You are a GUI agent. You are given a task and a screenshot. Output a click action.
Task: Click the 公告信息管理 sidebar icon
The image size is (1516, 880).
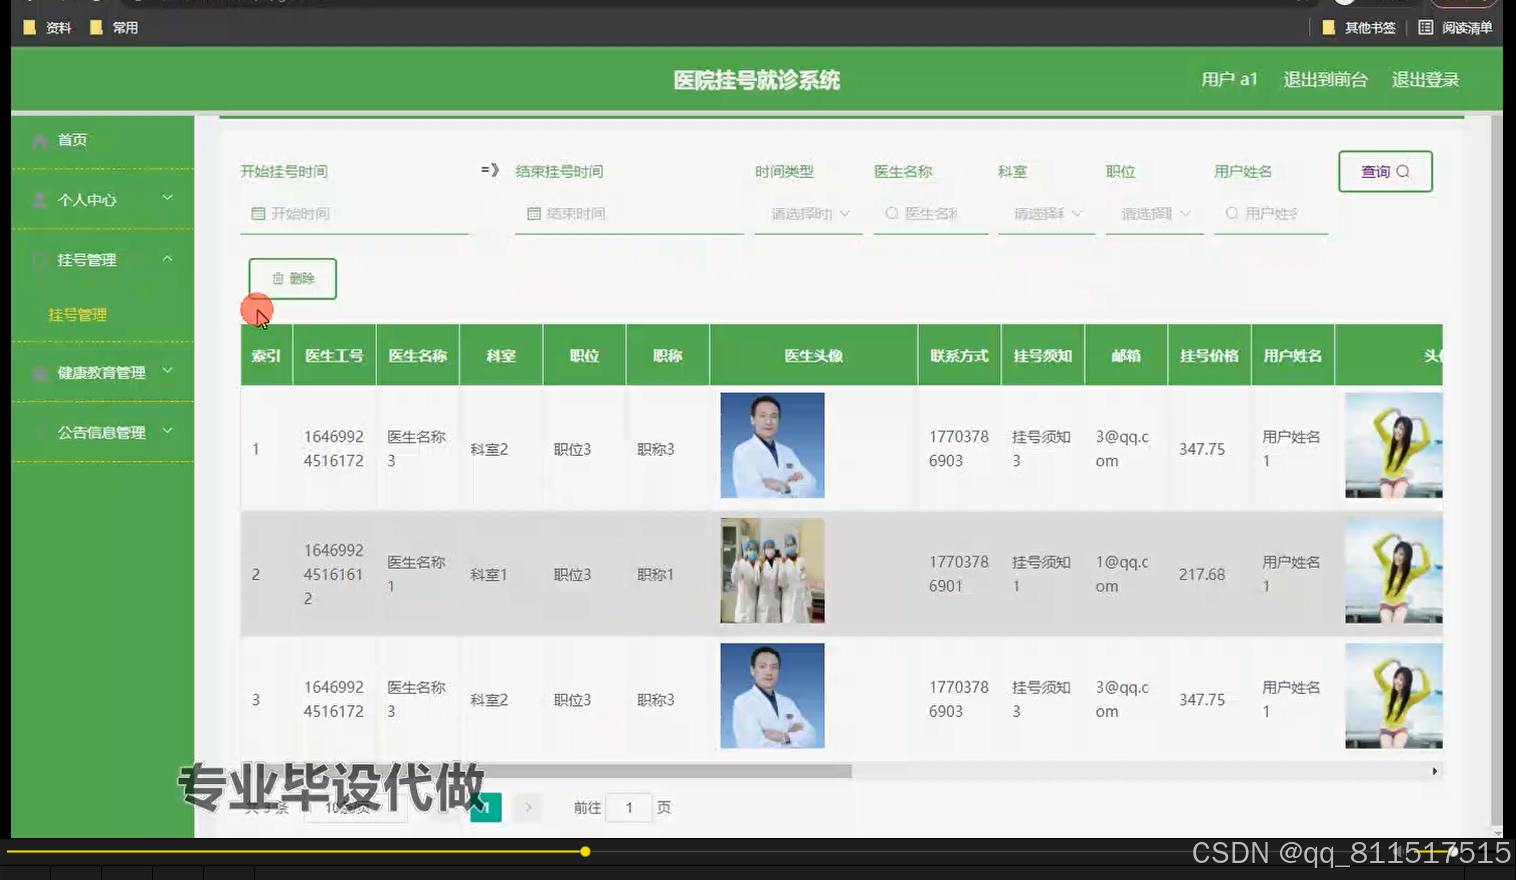(39, 432)
